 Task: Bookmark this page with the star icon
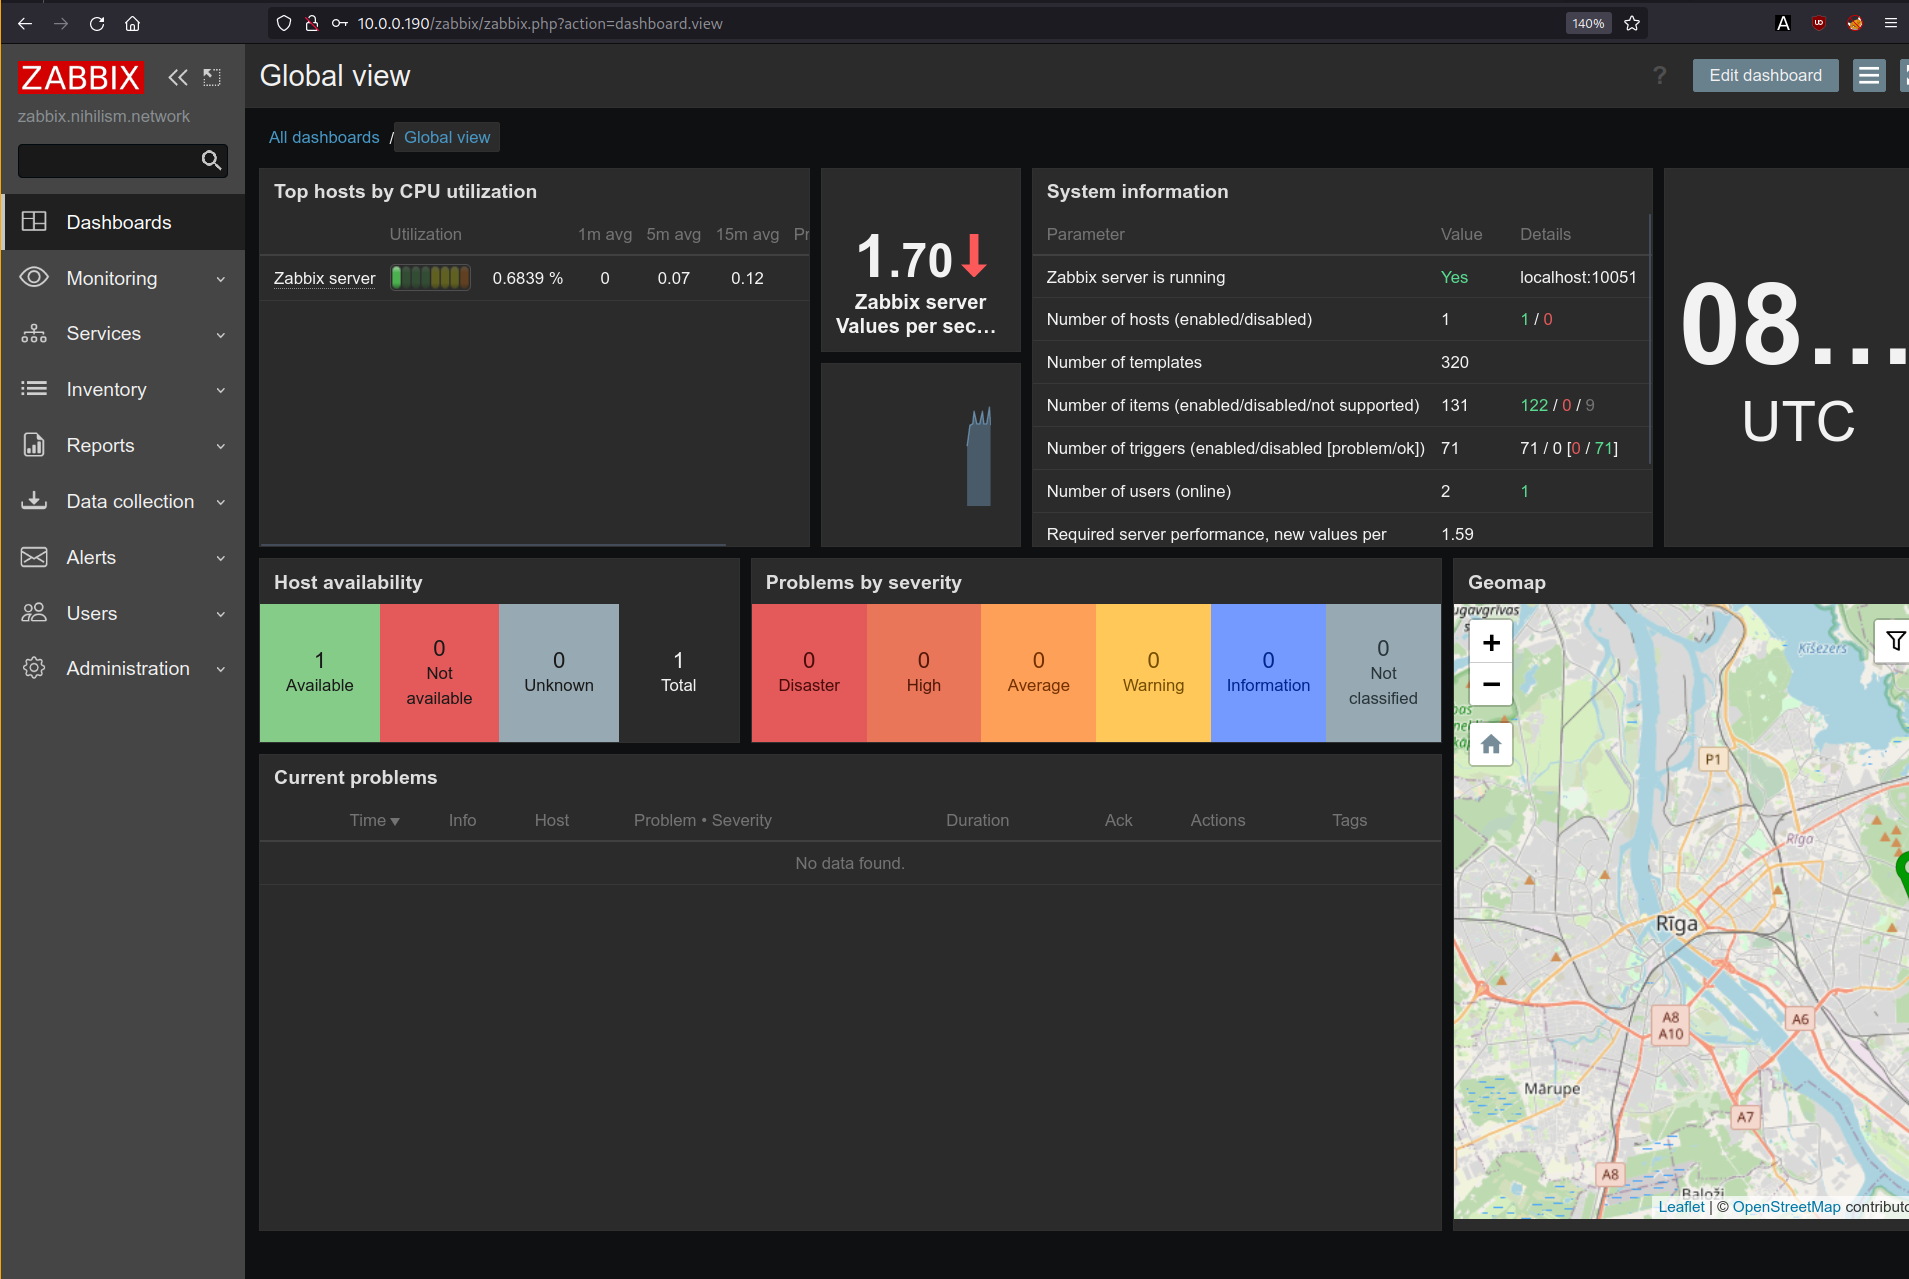[1632, 23]
